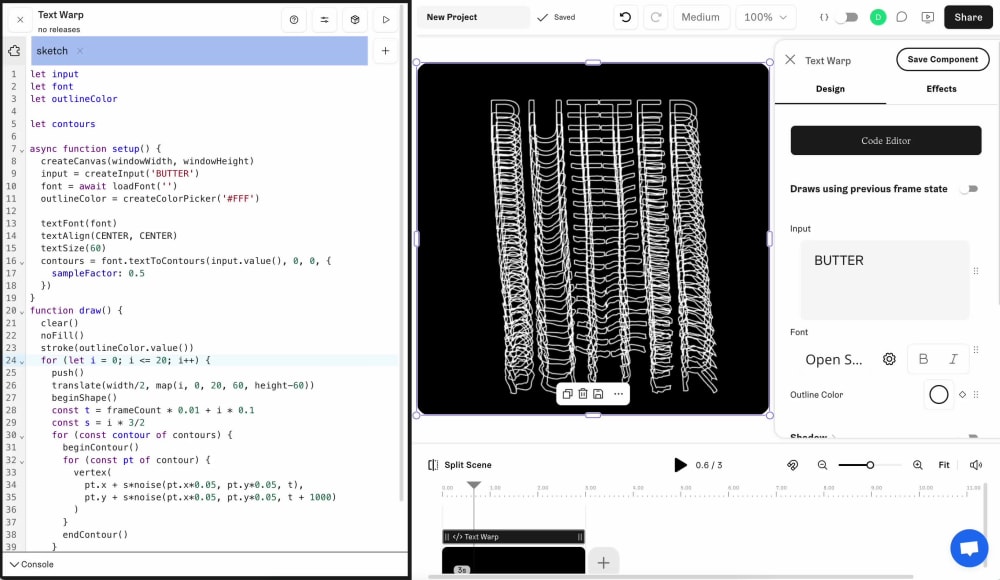Viewport: 1000px width, 580px height.
Task: Close the sketch tab with its x
Action: coord(80,51)
